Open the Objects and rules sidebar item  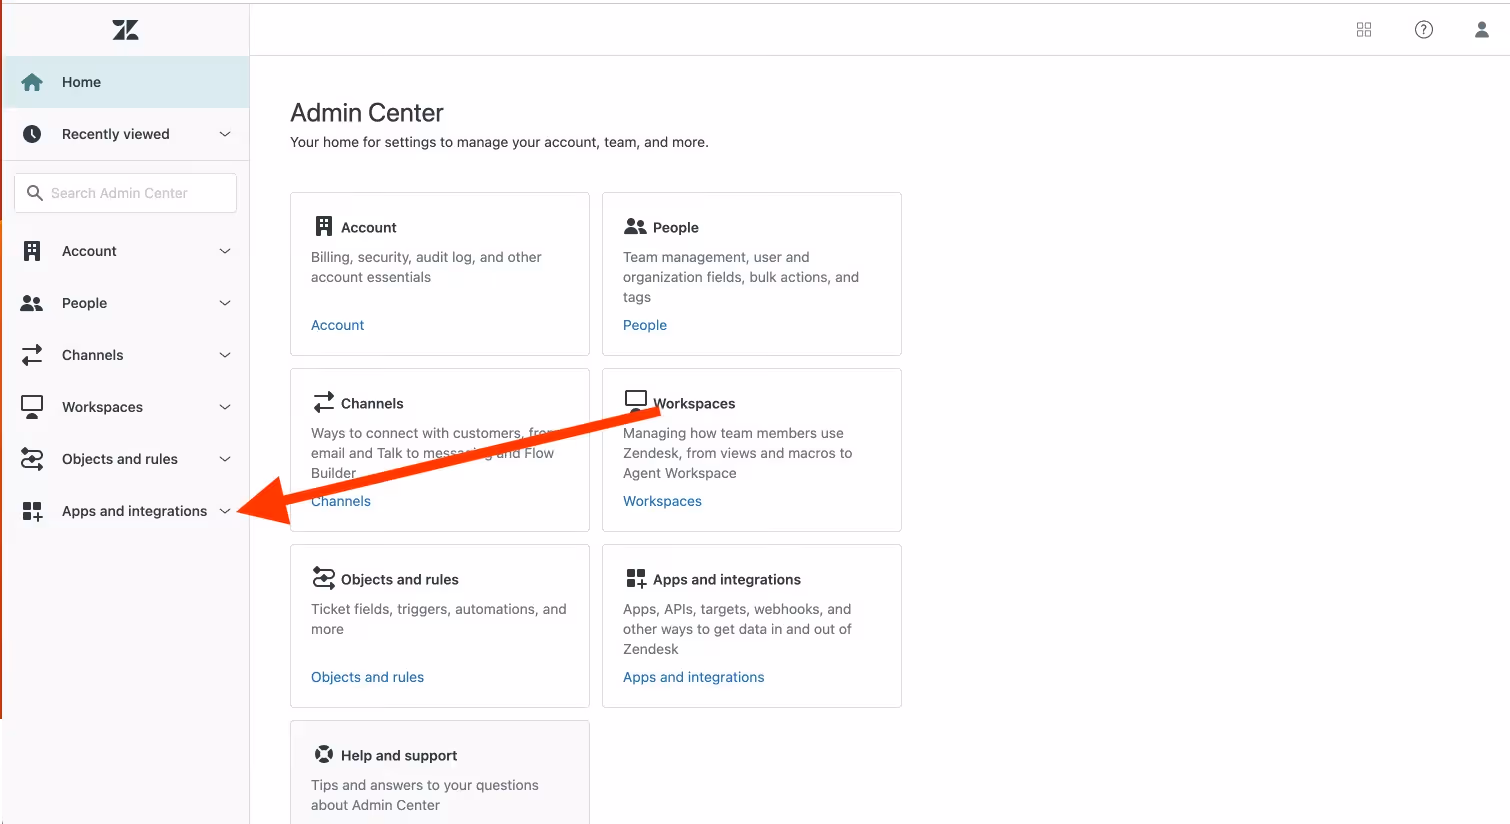pos(126,459)
